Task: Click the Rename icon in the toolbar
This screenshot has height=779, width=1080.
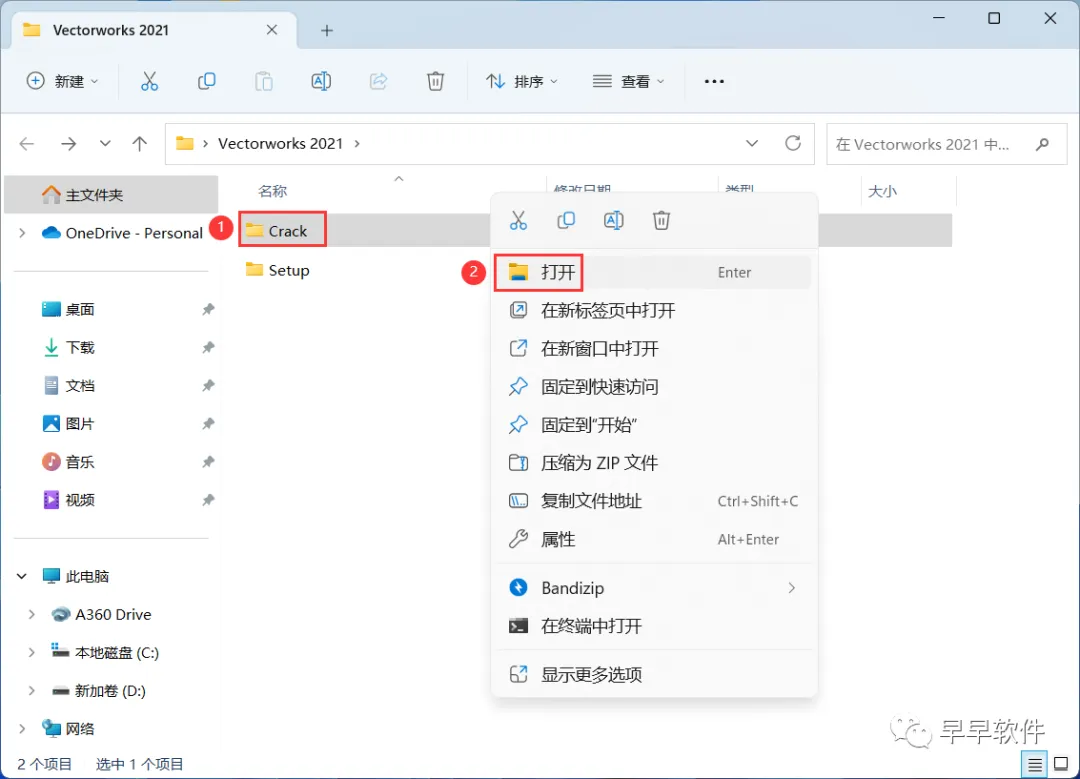Action: click(x=321, y=81)
